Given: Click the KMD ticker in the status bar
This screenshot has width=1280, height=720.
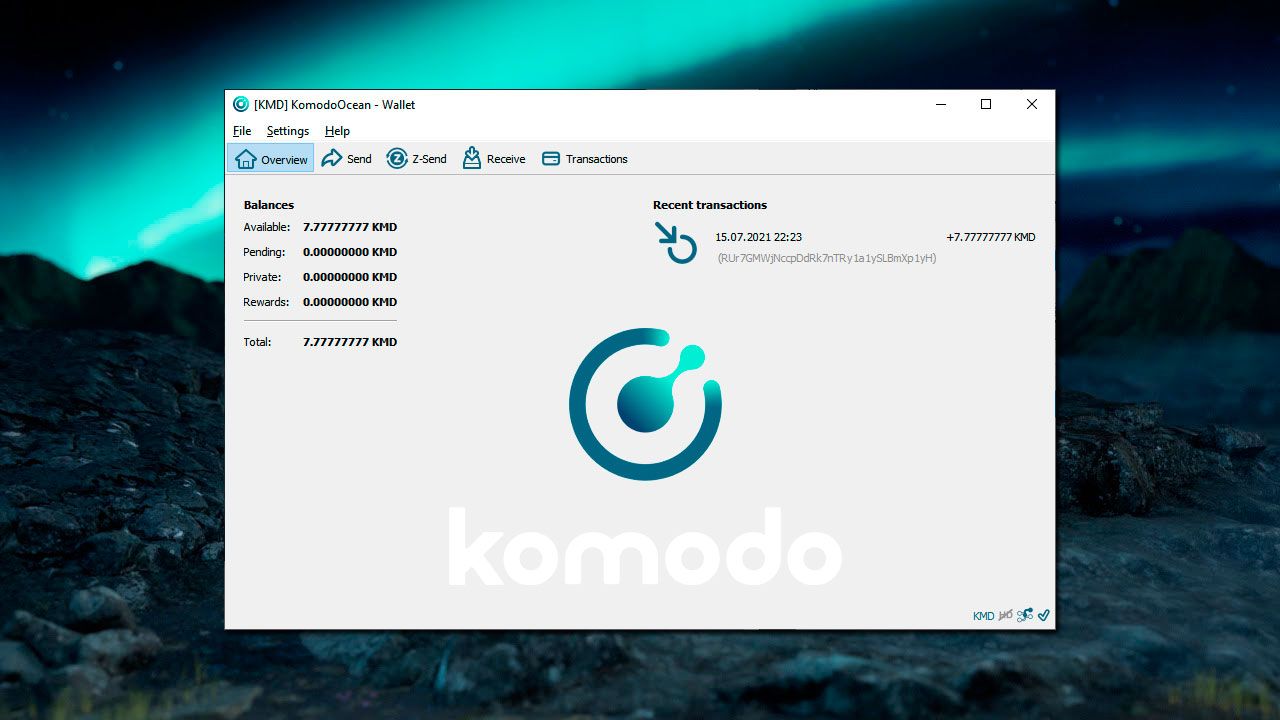Looking at the screenshot, I should tap(983, 615).
